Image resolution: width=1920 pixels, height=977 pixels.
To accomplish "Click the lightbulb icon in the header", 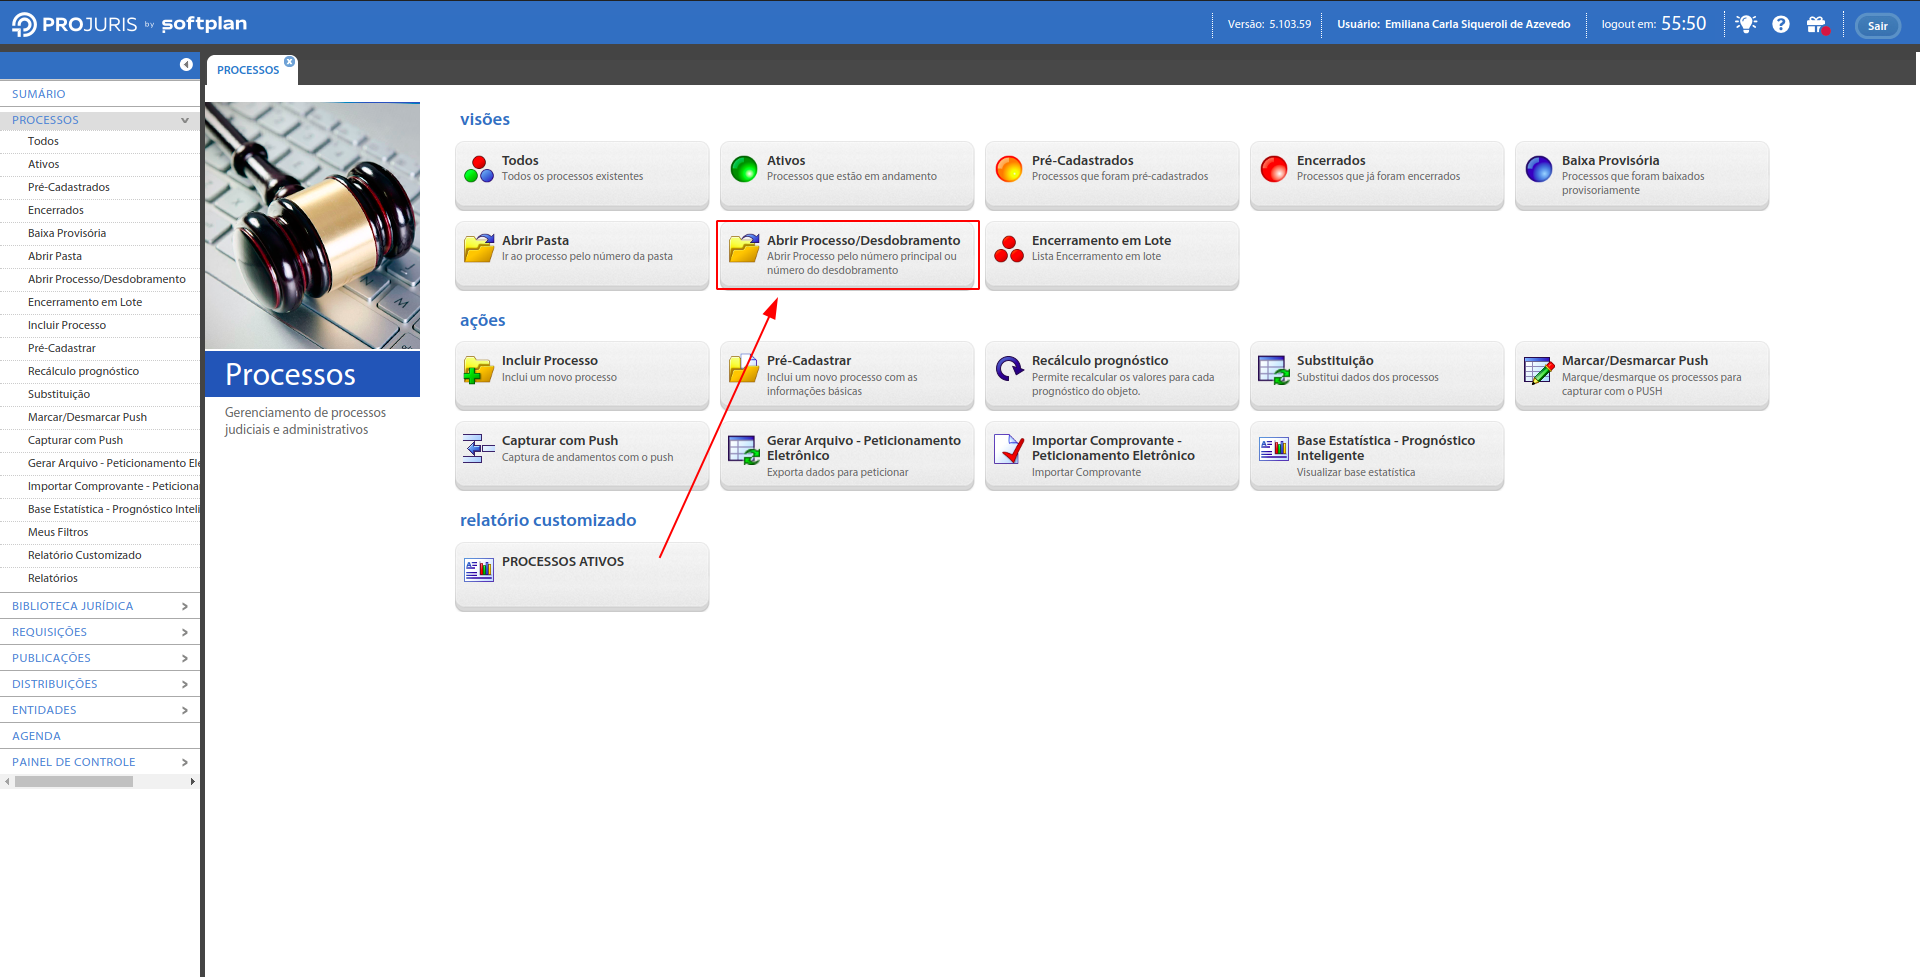I will [1746, 24].
